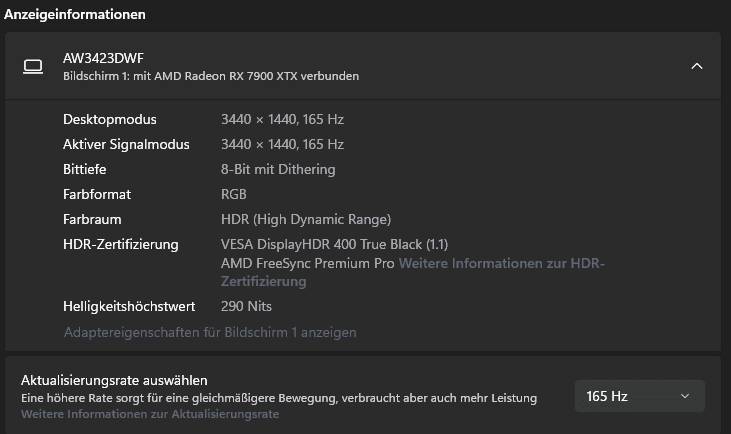
Task: Select the Bildschirm 1 connection subtitle text
Action: [210, 76]
